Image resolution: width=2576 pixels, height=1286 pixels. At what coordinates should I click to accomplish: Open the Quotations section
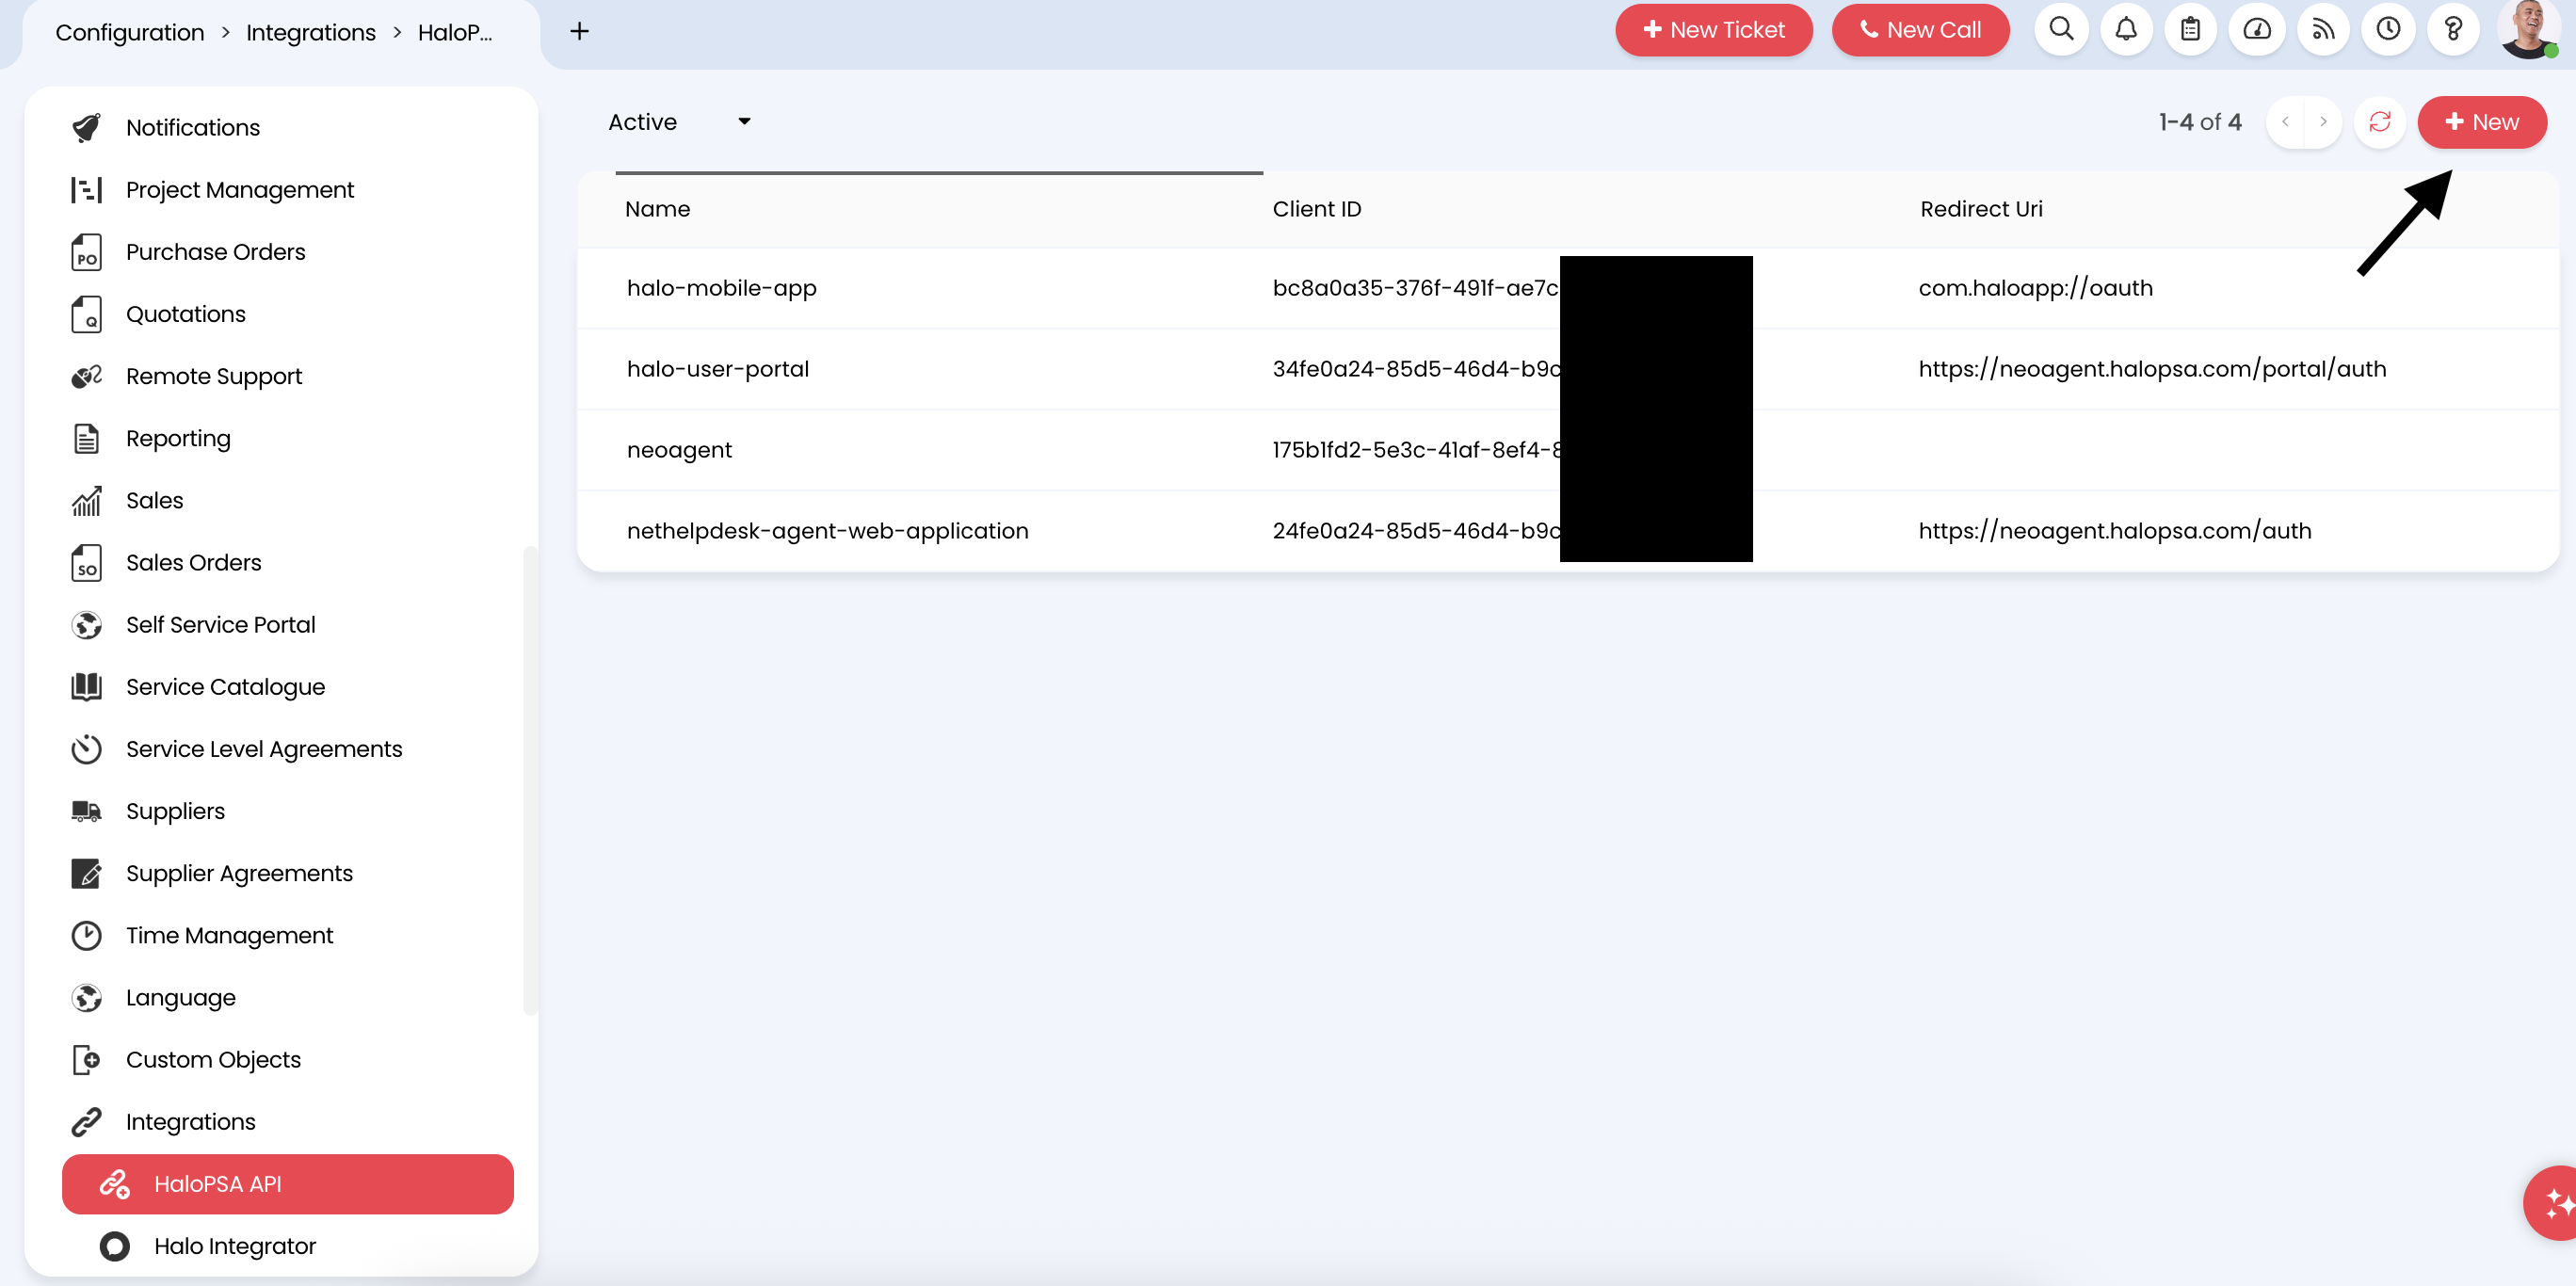tap(185, 313)
